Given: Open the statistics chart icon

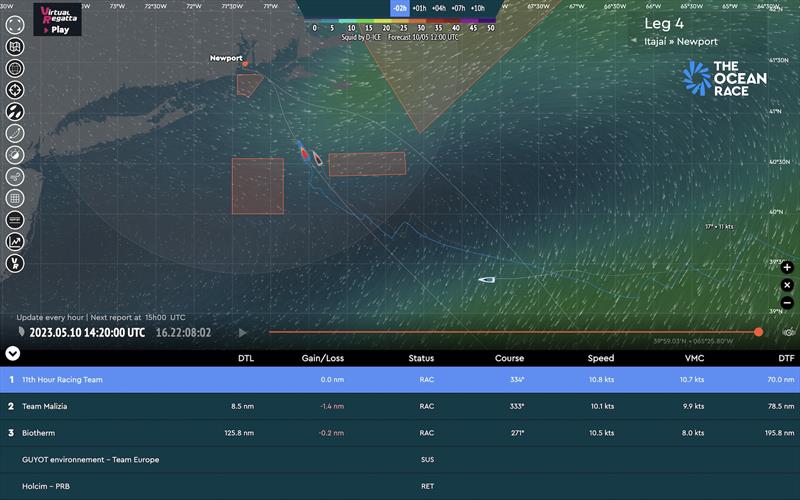Looking at the screenshot, I should [15, 241].
